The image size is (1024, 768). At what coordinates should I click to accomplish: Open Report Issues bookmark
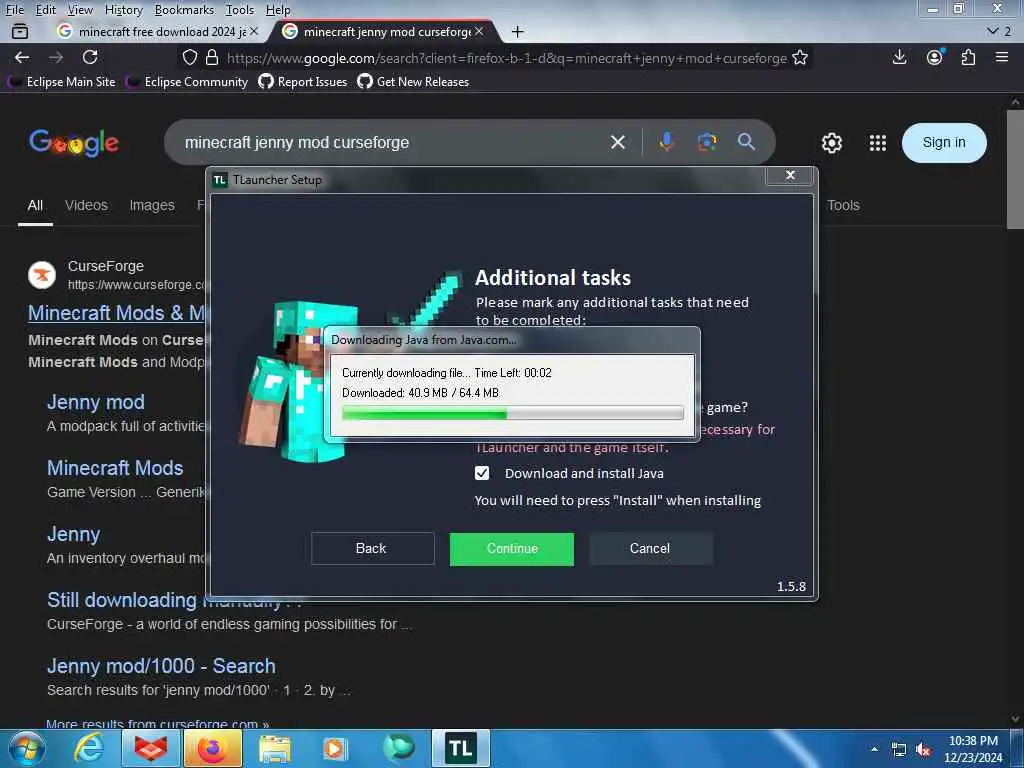(303, 82)
